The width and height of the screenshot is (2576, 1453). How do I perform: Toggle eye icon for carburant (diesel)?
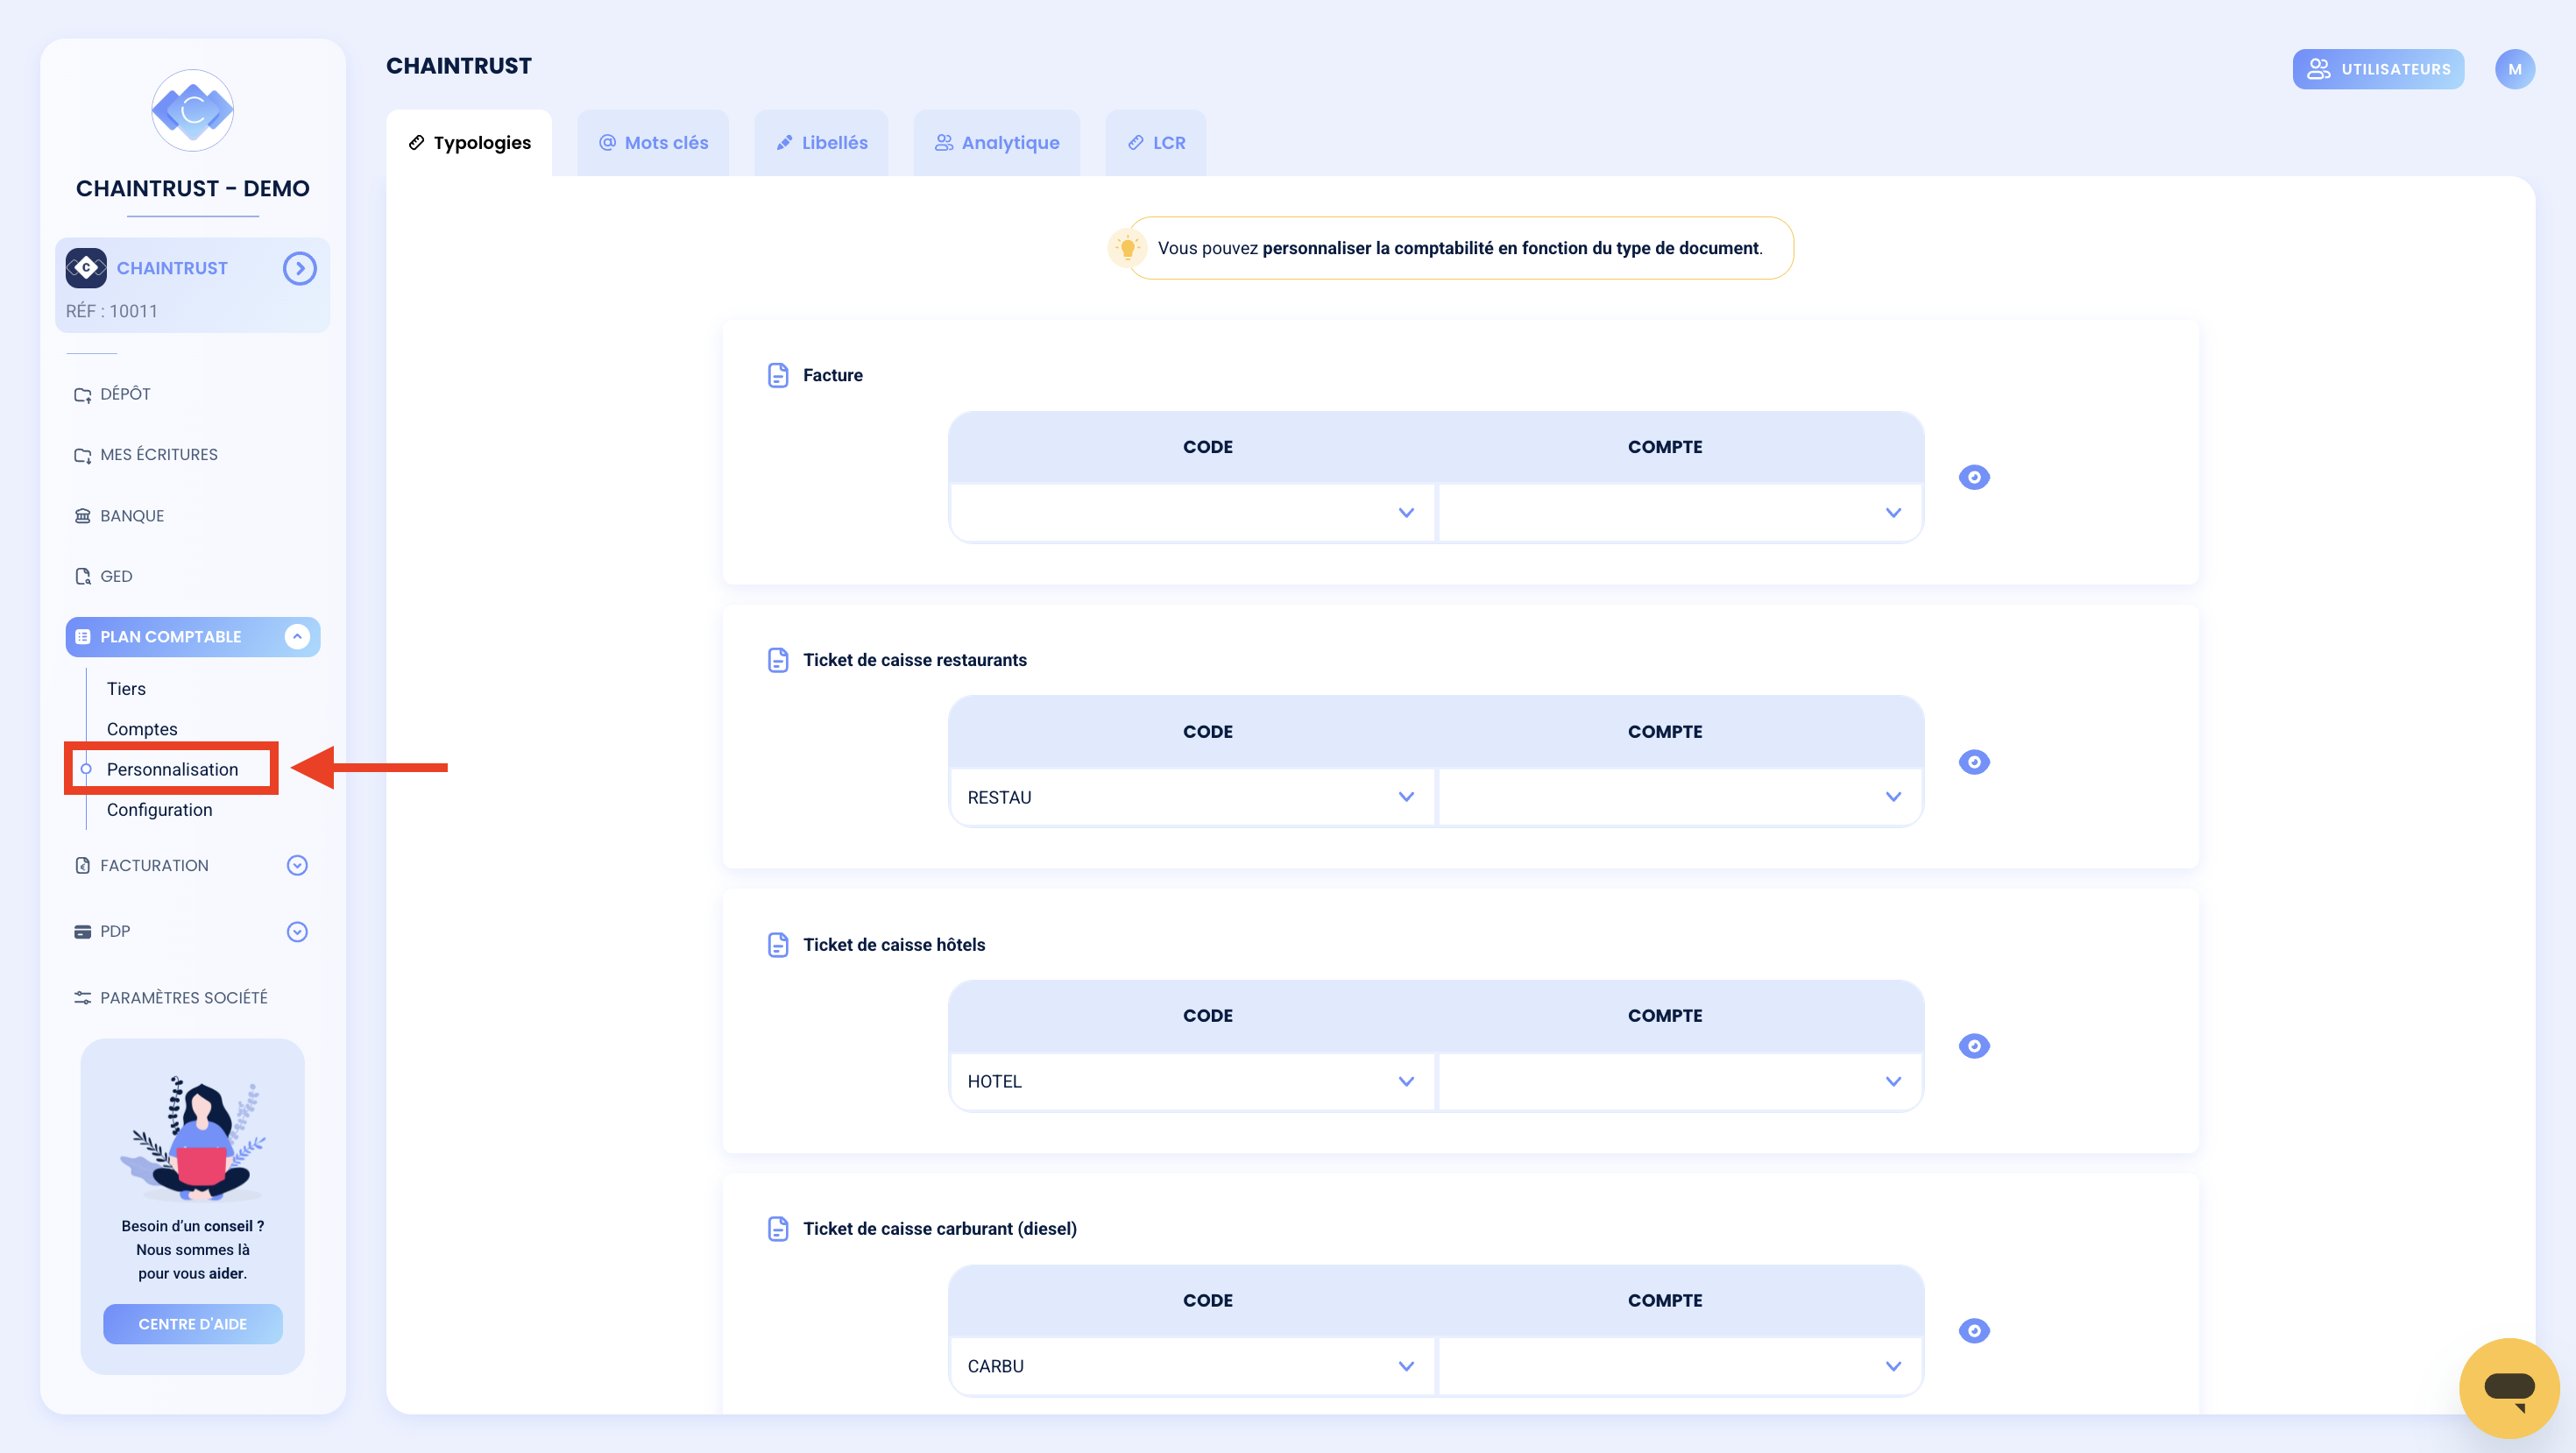tap(1974, 1331)
